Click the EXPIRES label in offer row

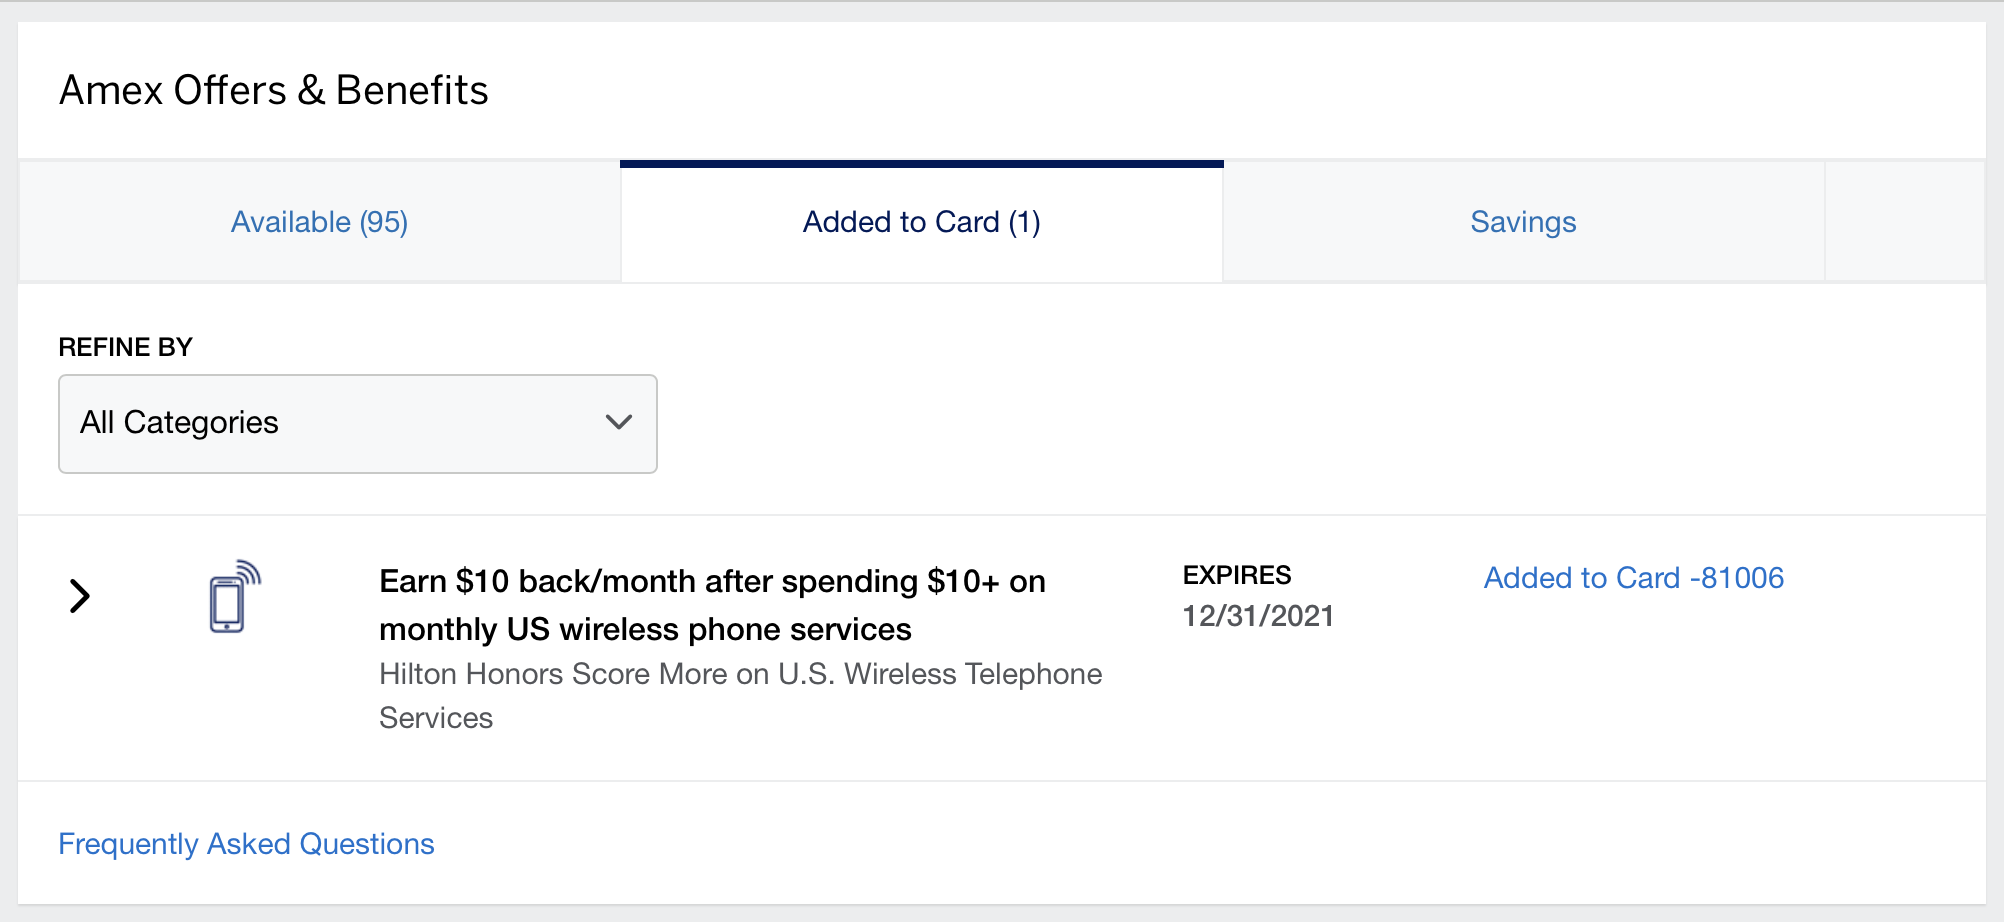(x=1237, y=575)
